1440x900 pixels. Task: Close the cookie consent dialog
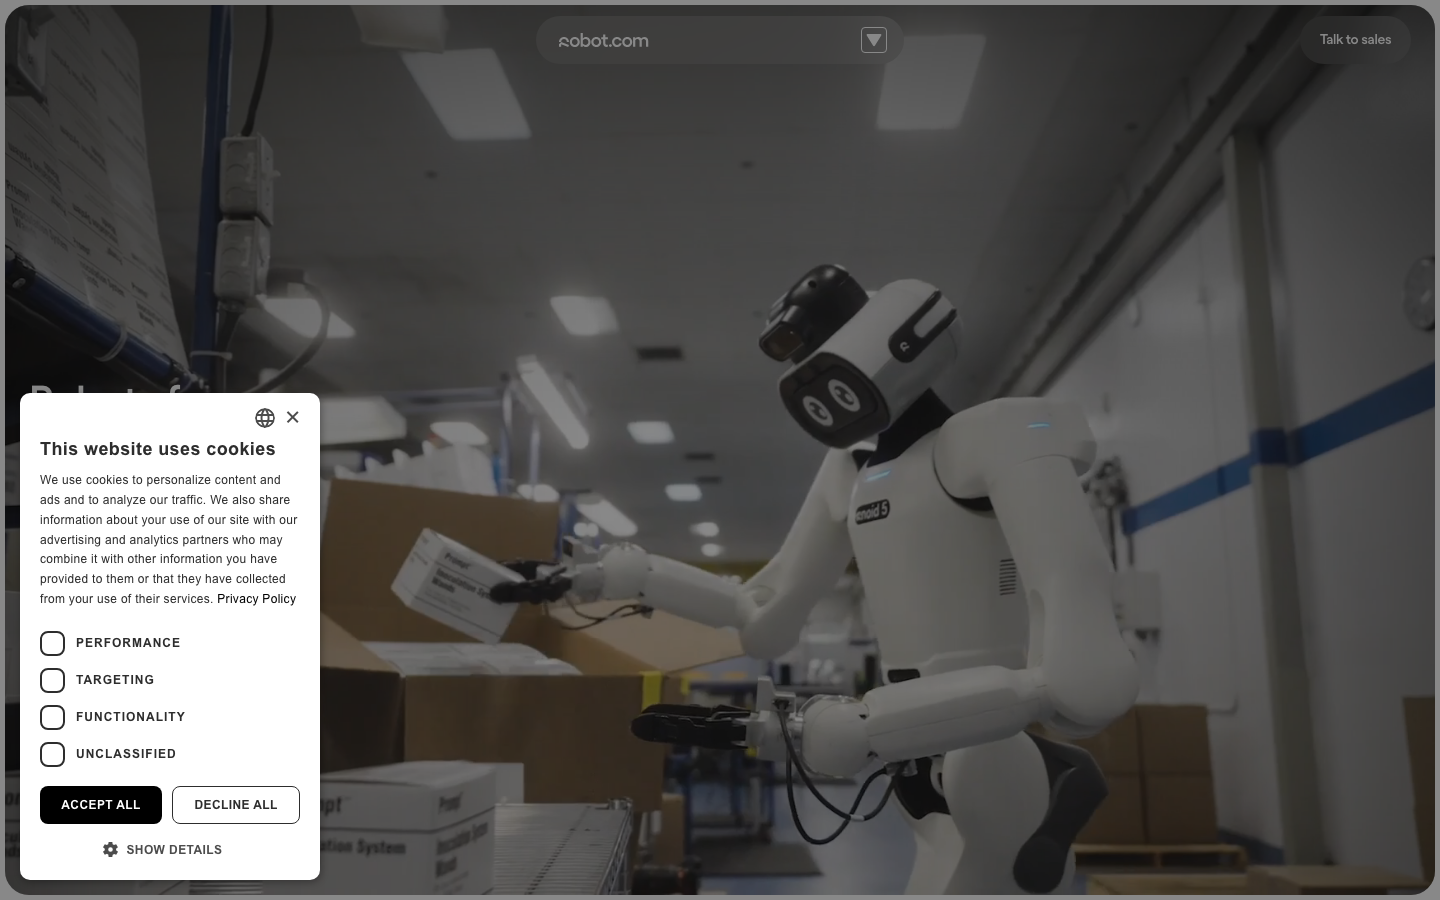pyautogui.click(x=292, y=417)
